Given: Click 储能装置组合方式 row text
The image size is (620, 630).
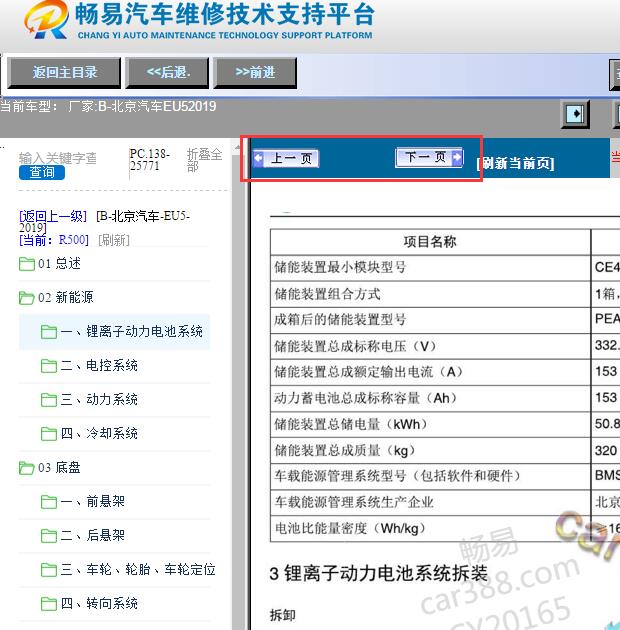Looking at the screenshot, I should (327, 294).
